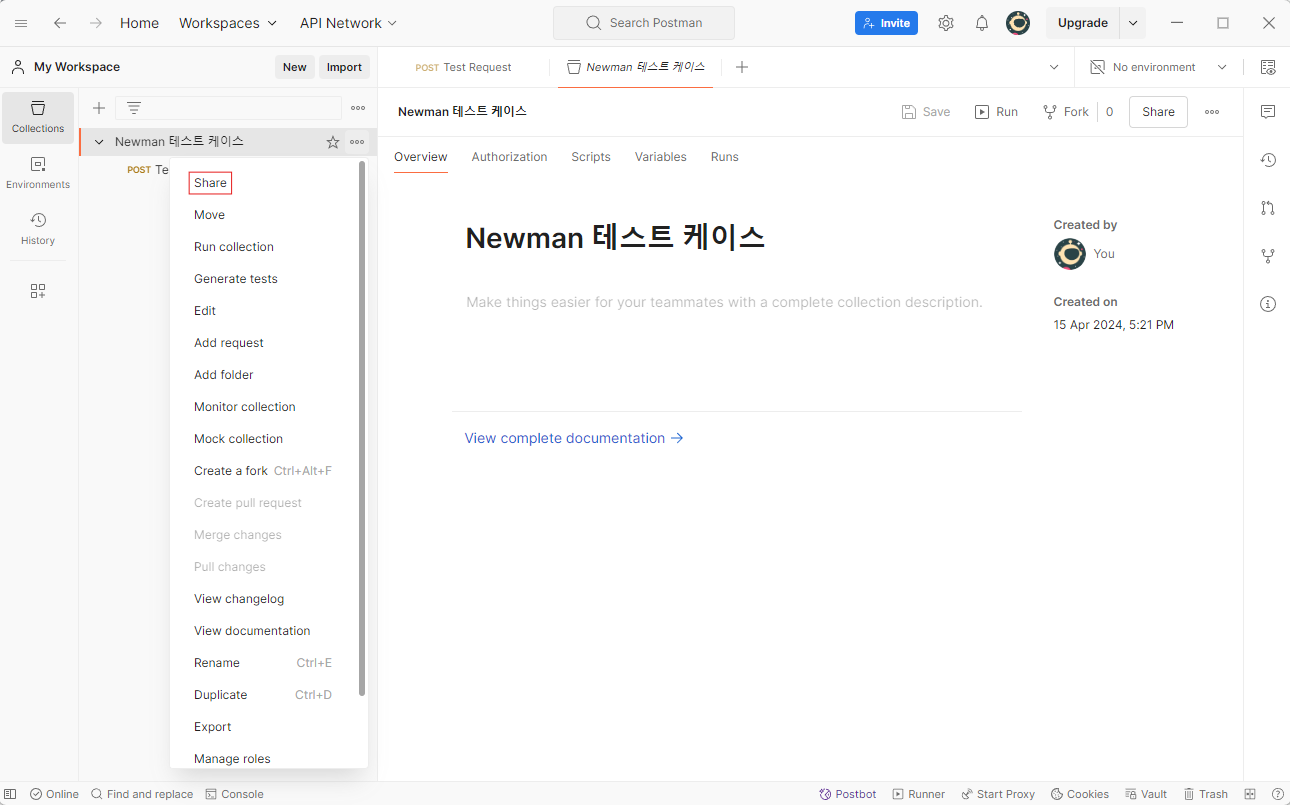Switch to the Variables tab

[x=660, y=157]
